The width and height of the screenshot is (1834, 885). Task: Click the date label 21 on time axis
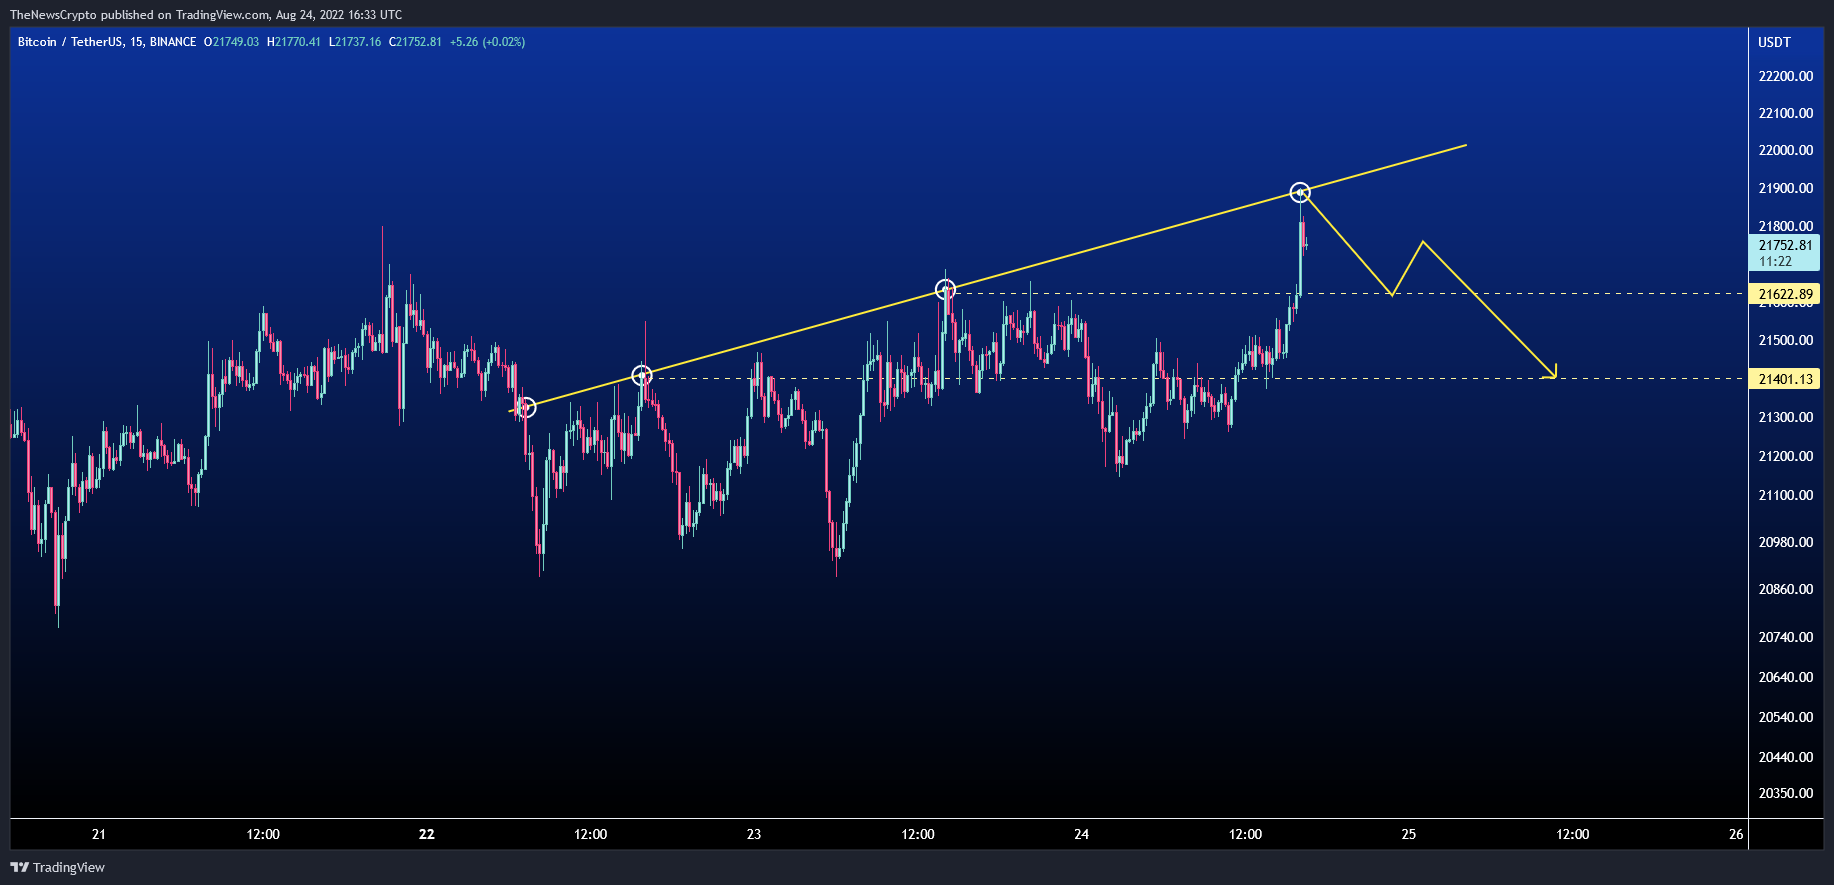98,834
